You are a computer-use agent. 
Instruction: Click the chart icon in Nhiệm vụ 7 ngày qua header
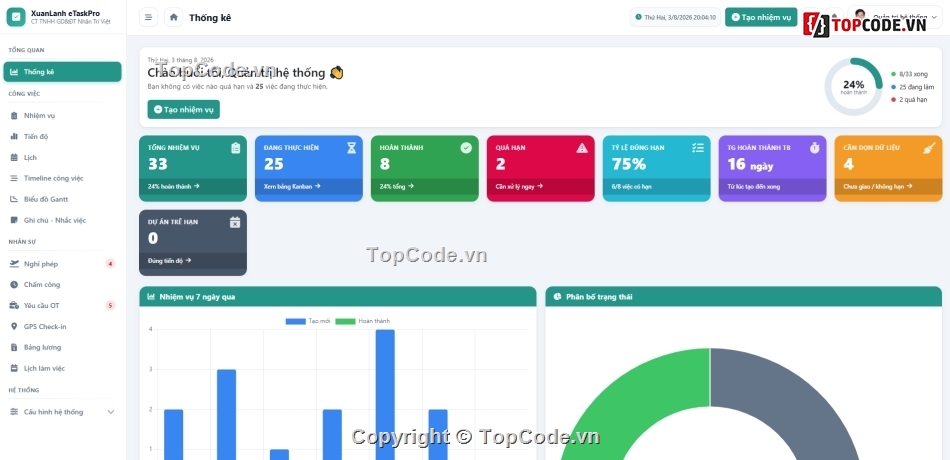151,297
